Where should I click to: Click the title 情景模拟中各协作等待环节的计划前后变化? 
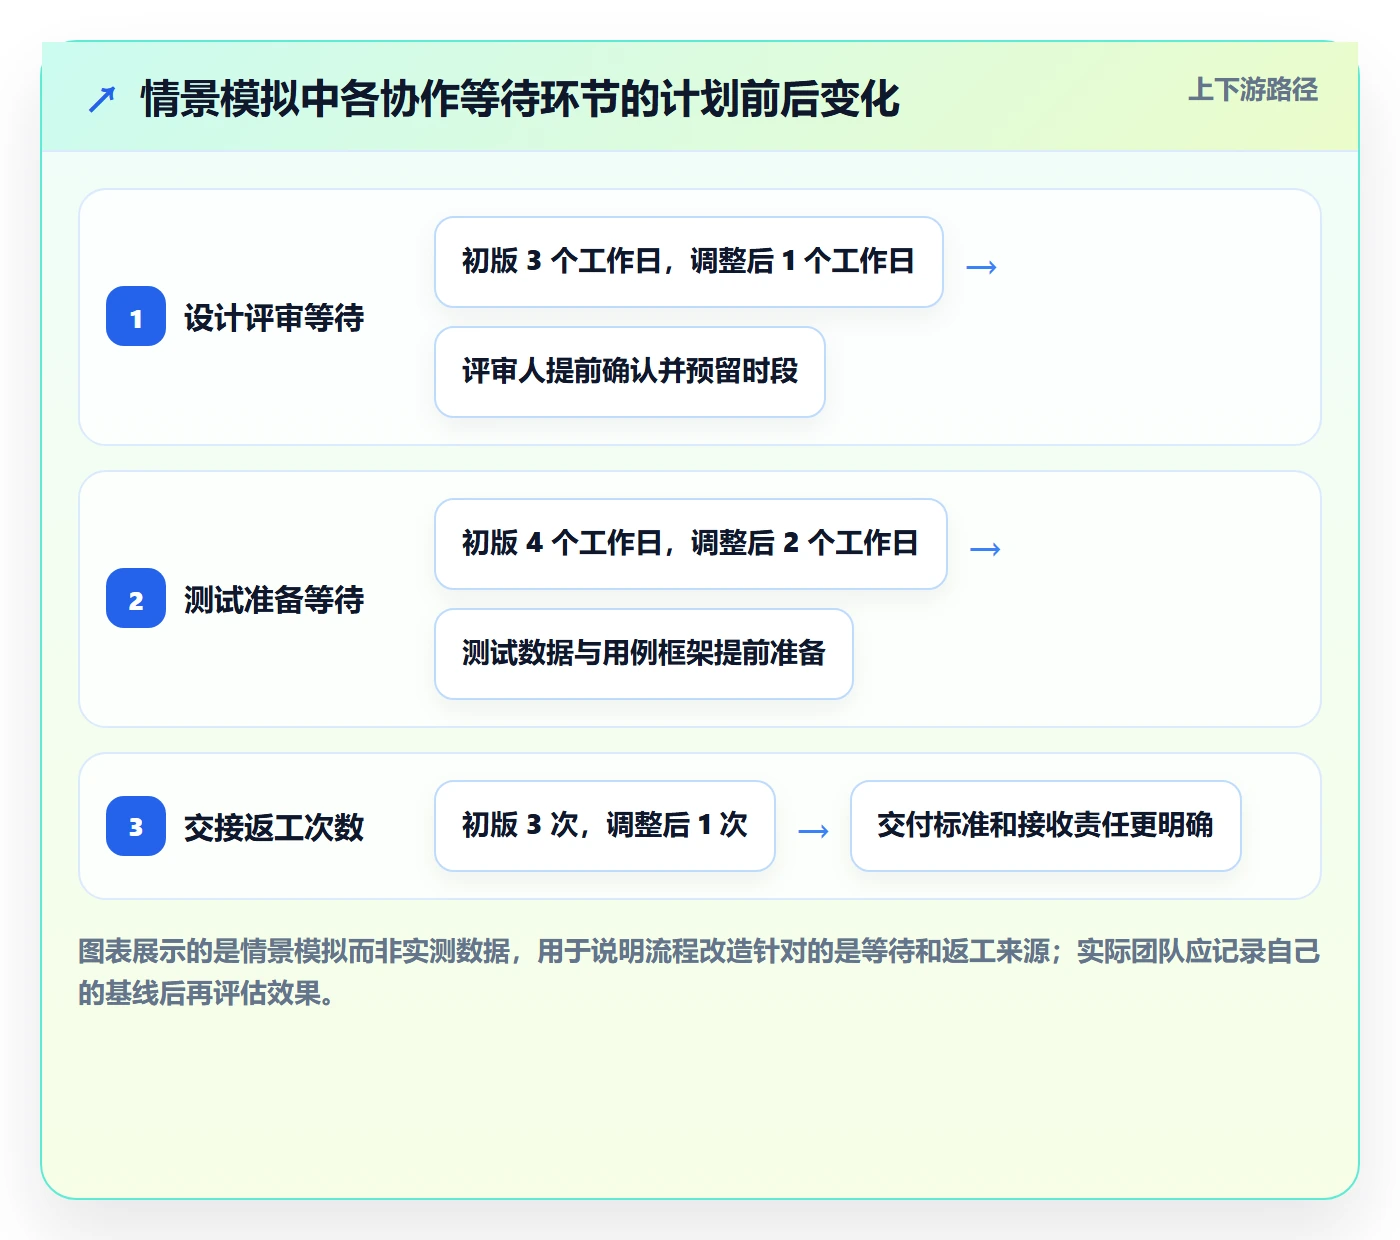coord(520,99)
